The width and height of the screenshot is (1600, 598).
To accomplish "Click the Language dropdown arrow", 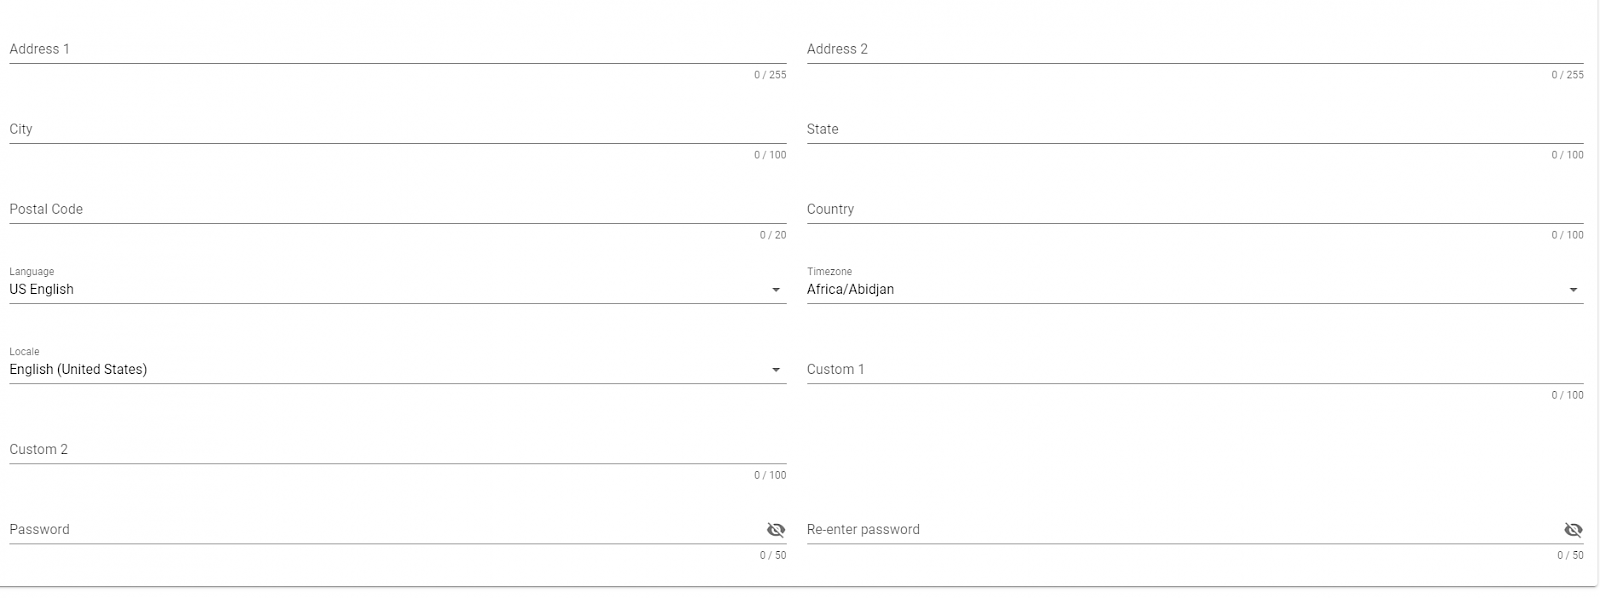I will [x=777, y=290].
